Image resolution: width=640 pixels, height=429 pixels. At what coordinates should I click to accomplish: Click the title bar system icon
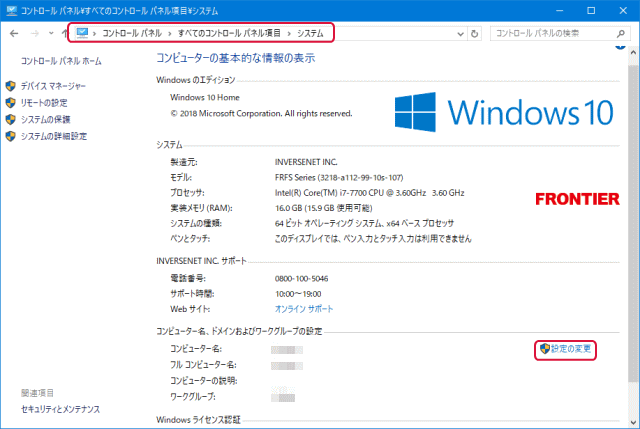point(11,11)
